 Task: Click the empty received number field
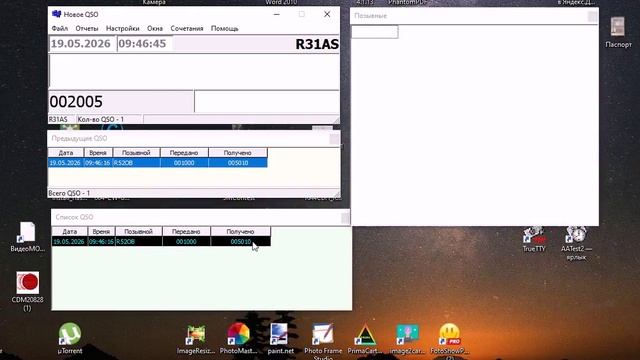coord(267,102)
